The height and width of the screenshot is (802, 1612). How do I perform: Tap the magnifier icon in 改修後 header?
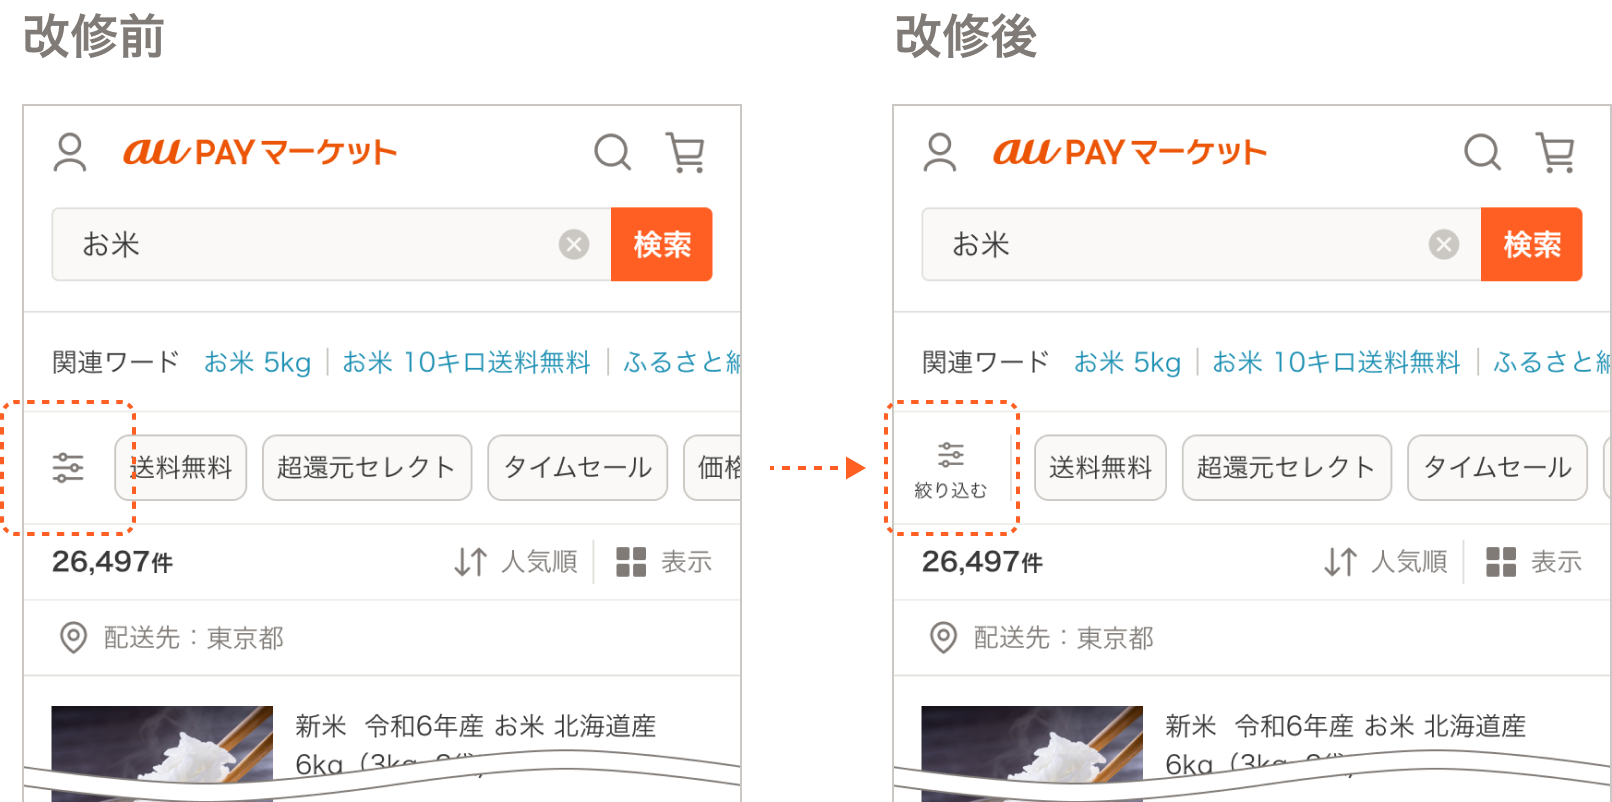[x=1483, y=153]
